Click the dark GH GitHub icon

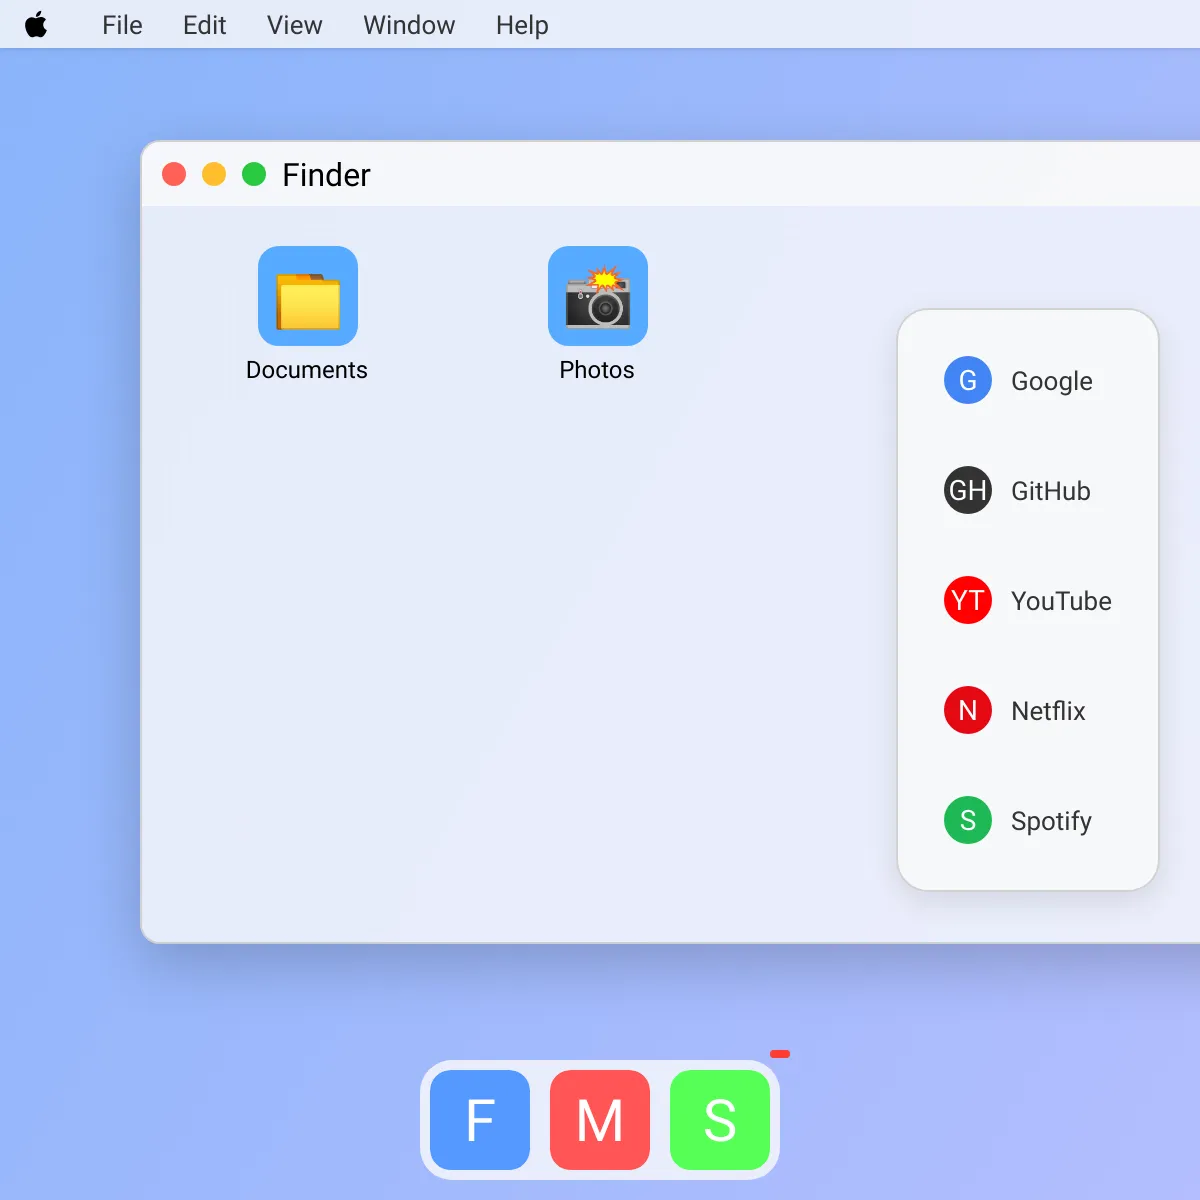coord(968,490)
